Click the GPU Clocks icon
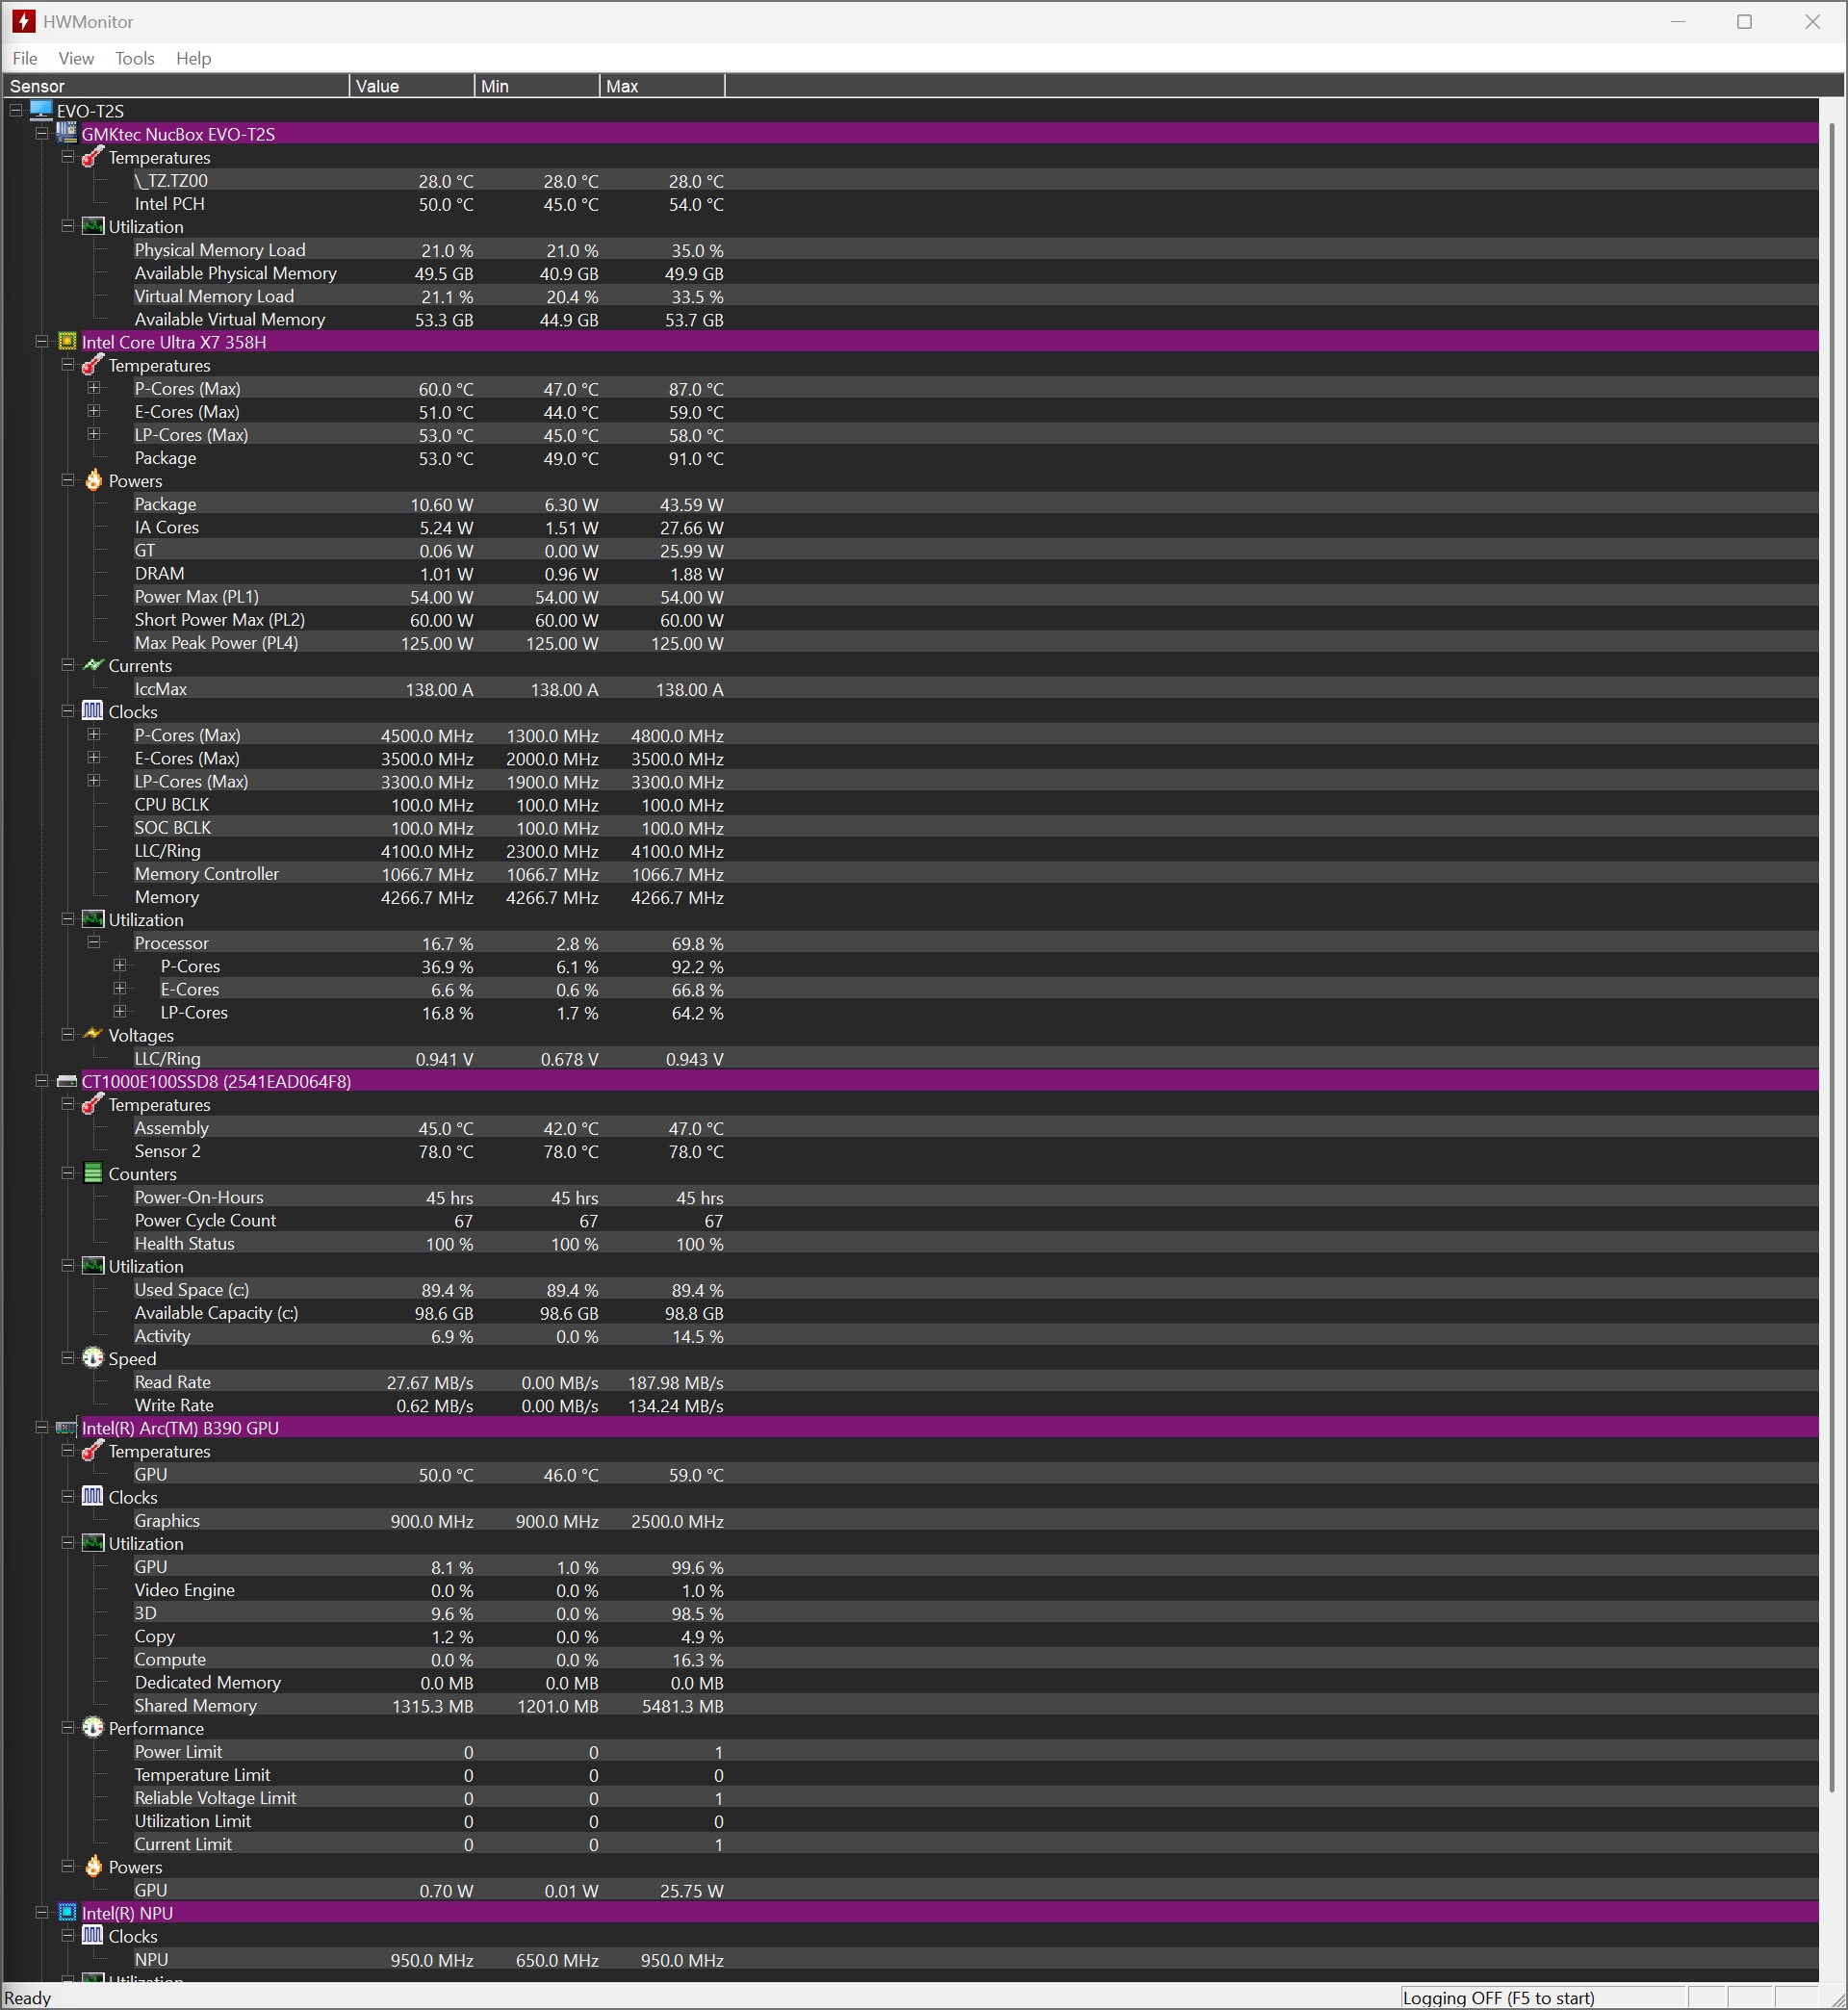1848x2010 pixels. click(93, 1495)
